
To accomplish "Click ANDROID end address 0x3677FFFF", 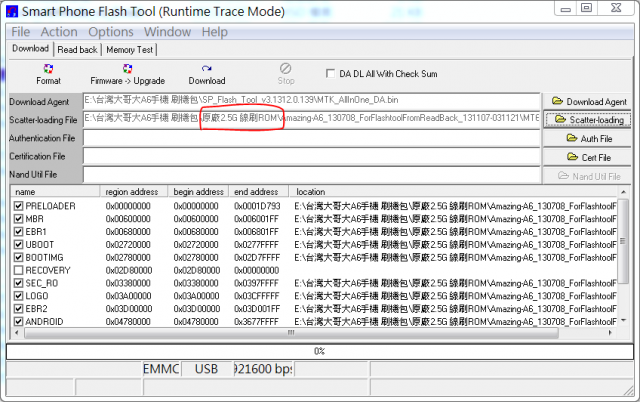I will pos(257,322).
